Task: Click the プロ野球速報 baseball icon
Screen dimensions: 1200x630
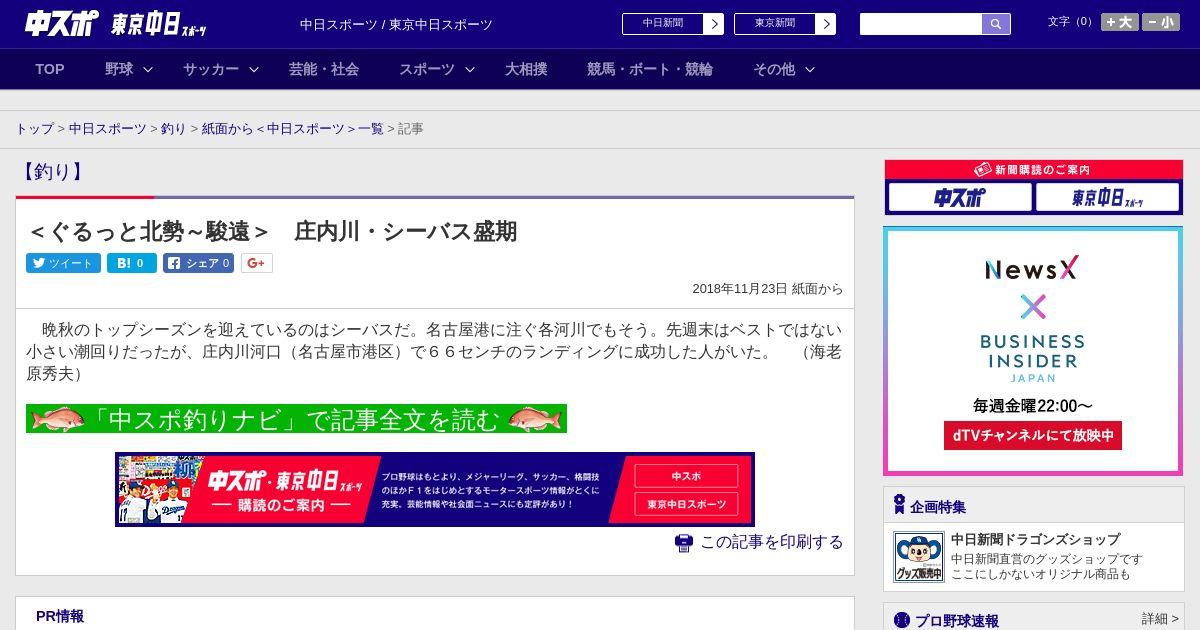Action: pyautogui.click(x=902, y=620)
